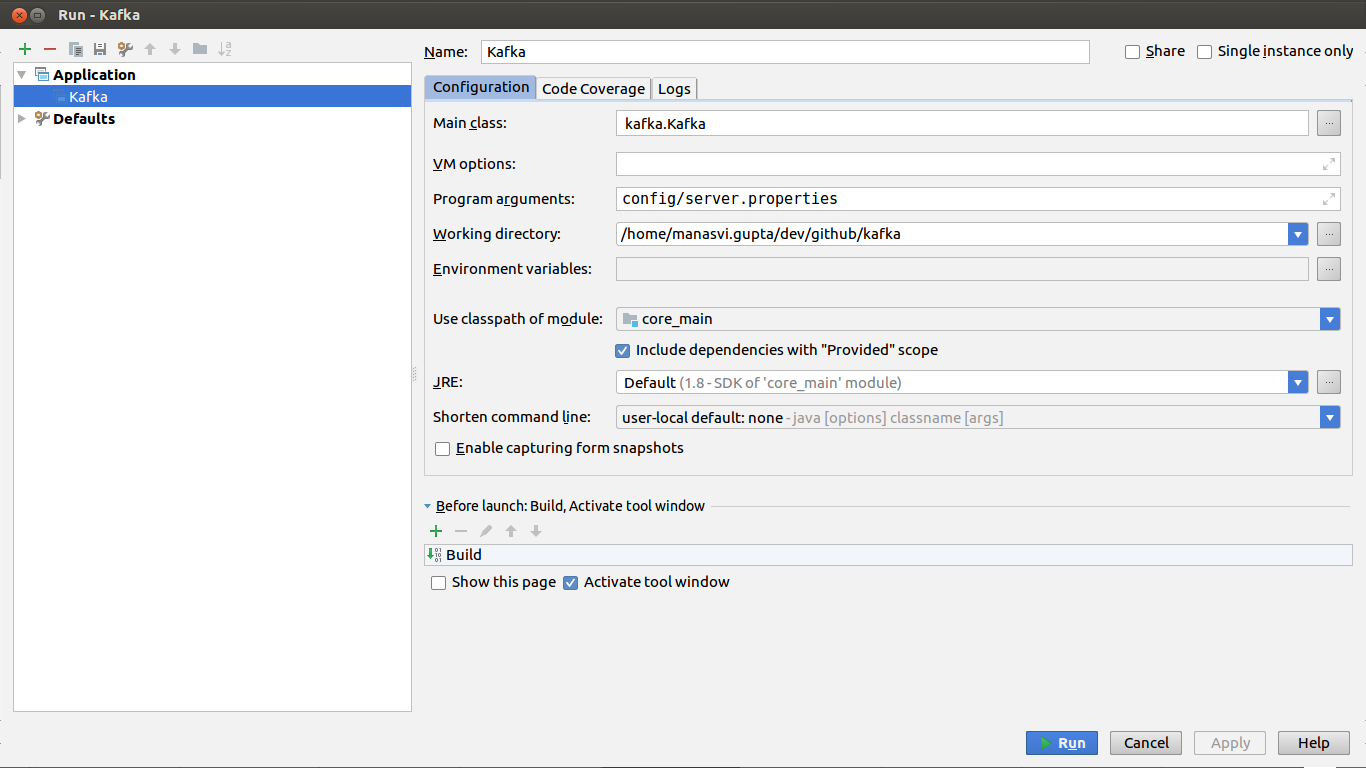This screenshot has width=1366, height=768.
Task: Edit the before launch task with the pencil
Action: (x=486, y=531)
